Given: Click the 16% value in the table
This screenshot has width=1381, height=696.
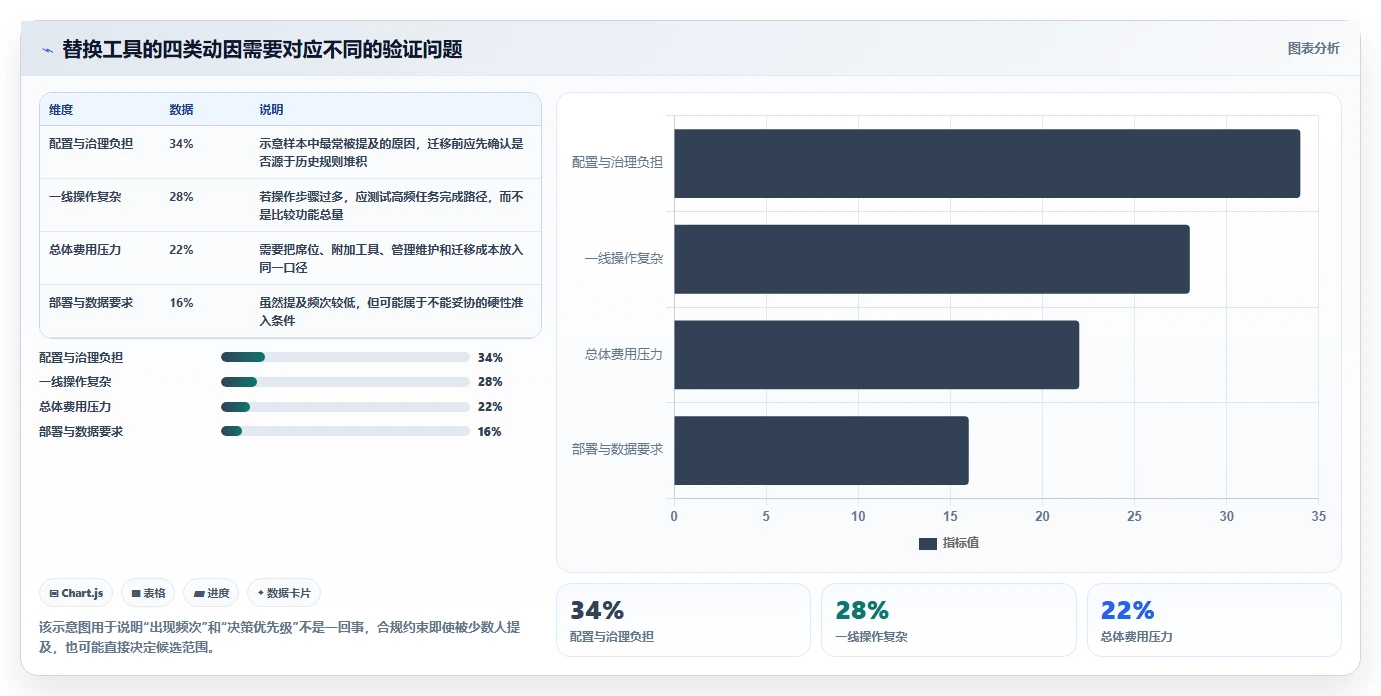Looking at the screenshot, I should [x=181, y=302].
